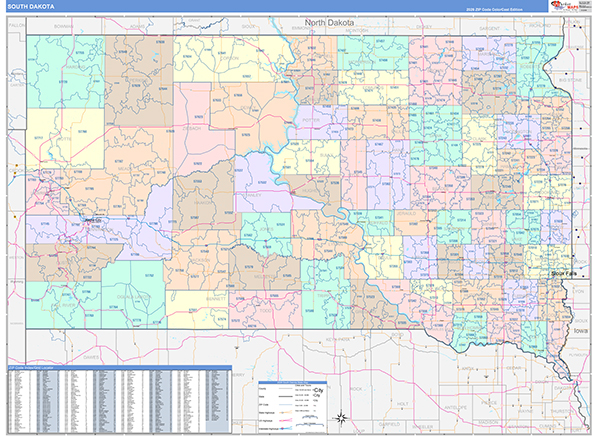Click the ZIP Code index table's blue header bar
The height and width of the screenshot is (436, 600).
pyautogui.click(x=119, y=368)
